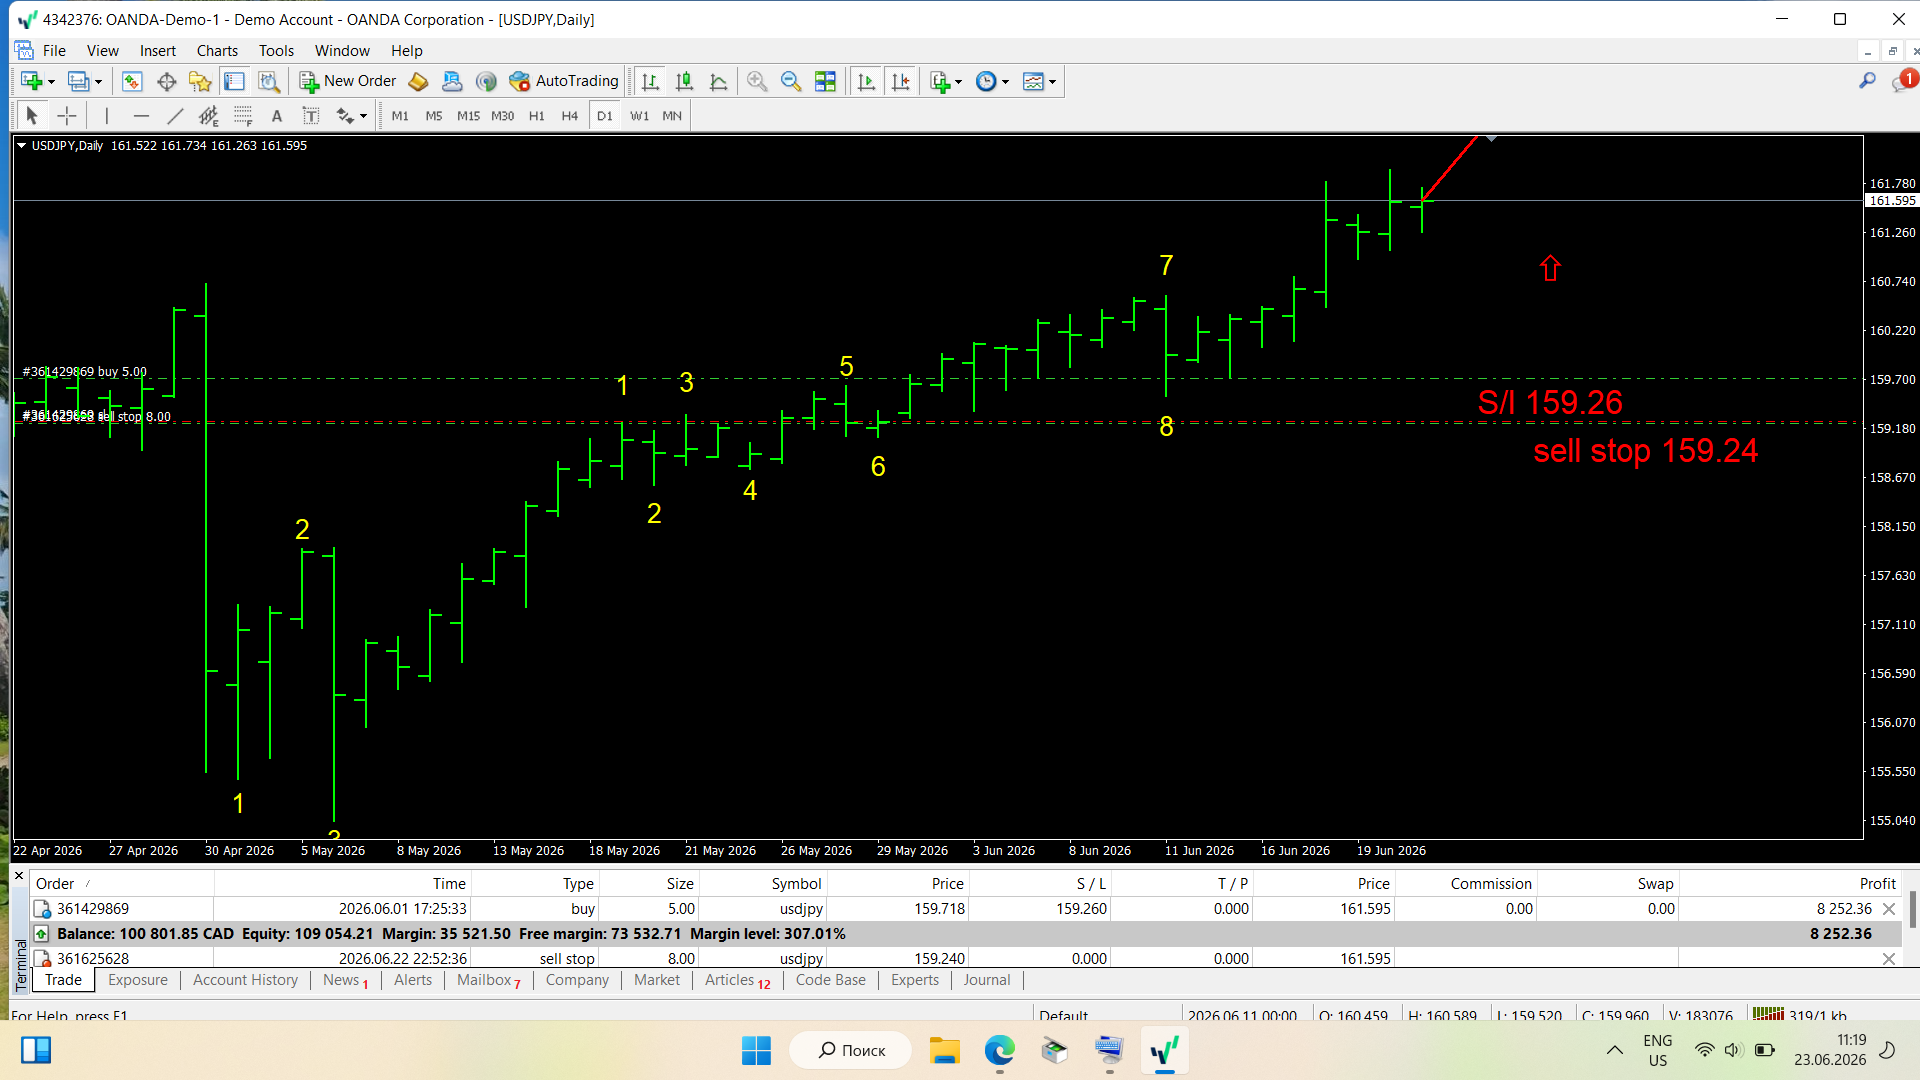Set the chart to M15 timeframe
Image resolution: width=1920 pixels, height=1080 pixels.
[468, 116]
